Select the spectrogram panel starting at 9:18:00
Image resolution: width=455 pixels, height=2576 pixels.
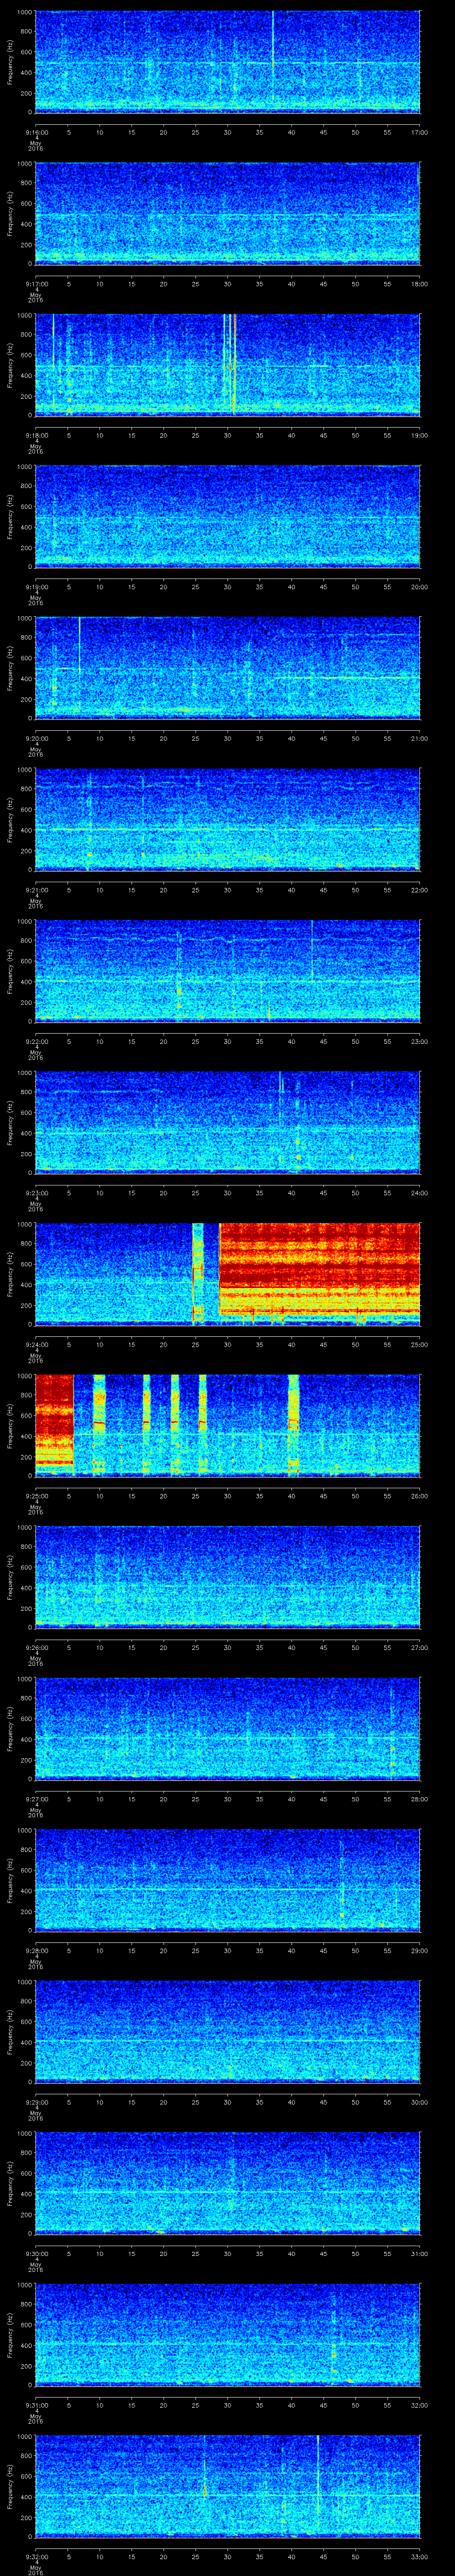click(x=227, y=365)
